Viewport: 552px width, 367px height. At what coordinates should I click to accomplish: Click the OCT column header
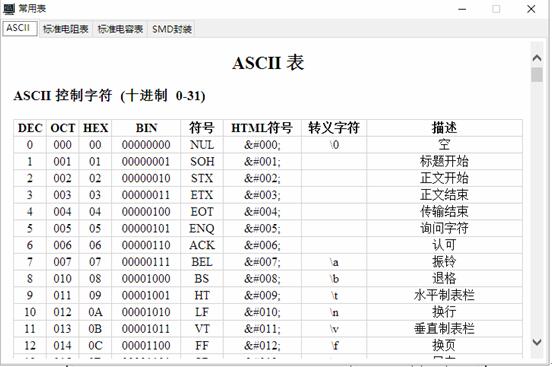tap(63, 128)
